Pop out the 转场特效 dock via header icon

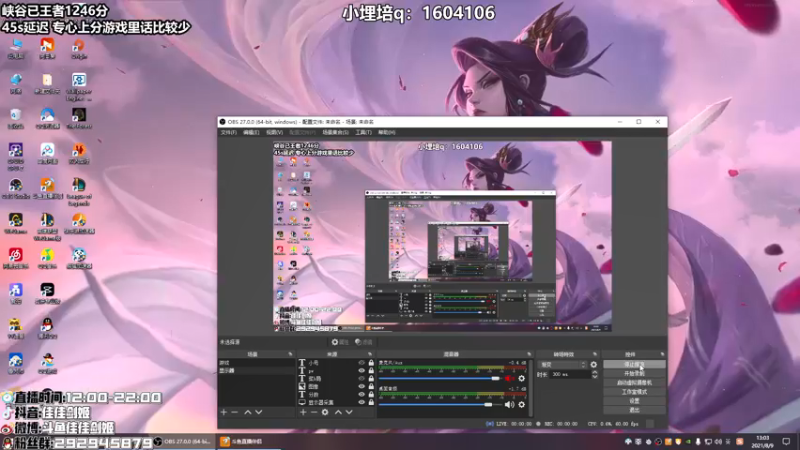[x=595, y=354]
